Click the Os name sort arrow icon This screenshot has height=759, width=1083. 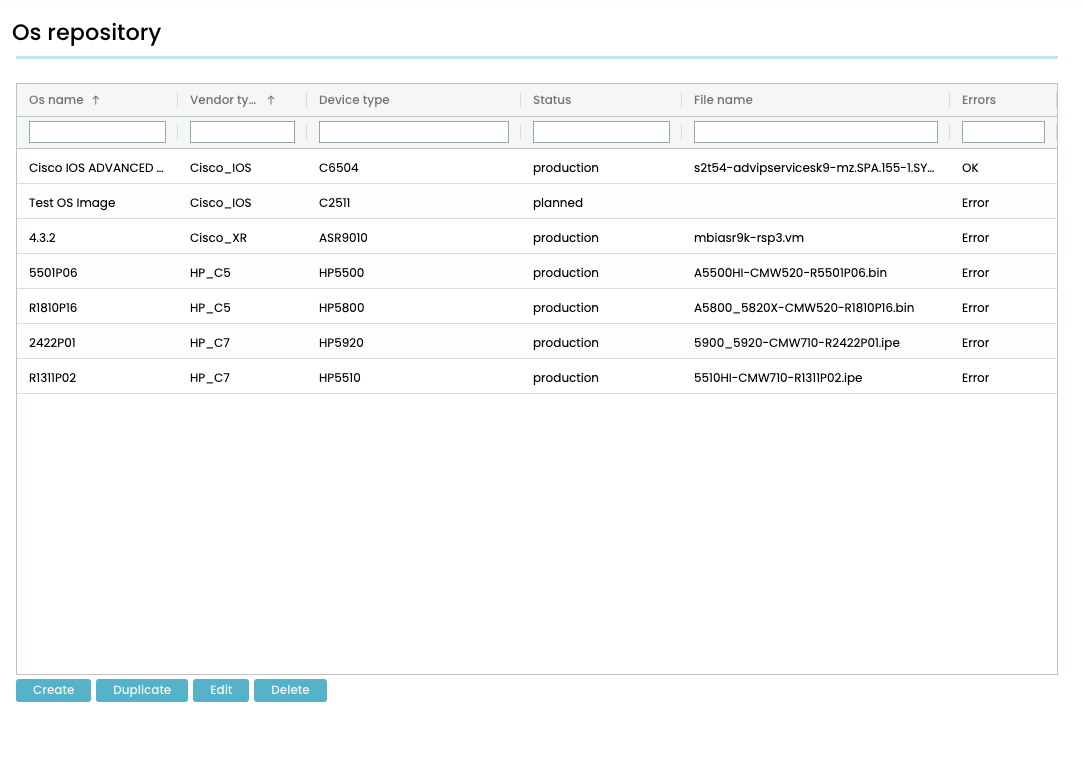coord(96,100)
